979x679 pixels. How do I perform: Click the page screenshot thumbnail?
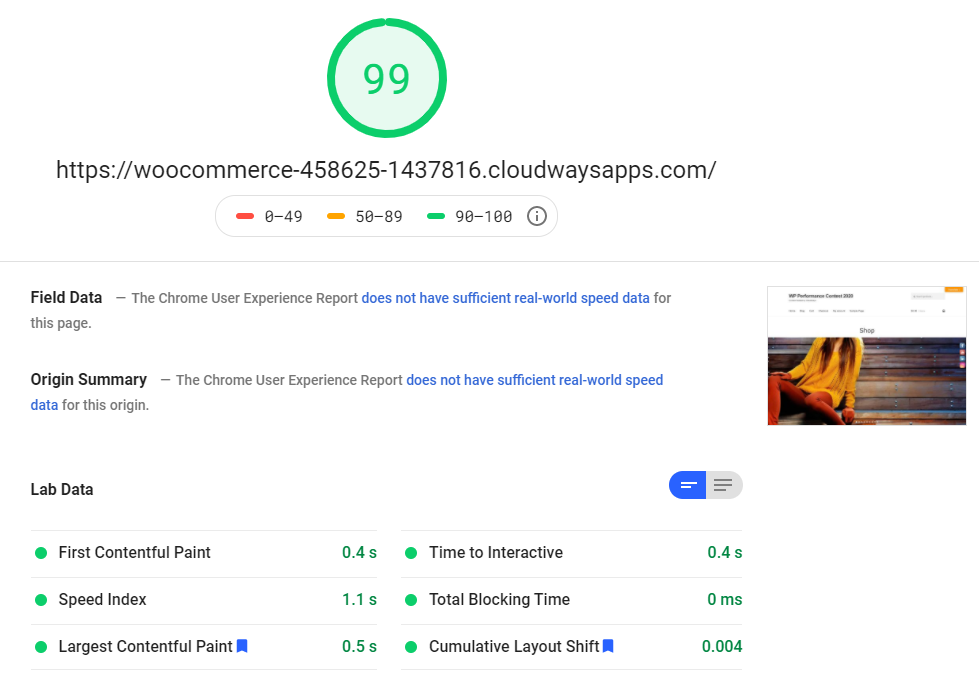point(867,356)
